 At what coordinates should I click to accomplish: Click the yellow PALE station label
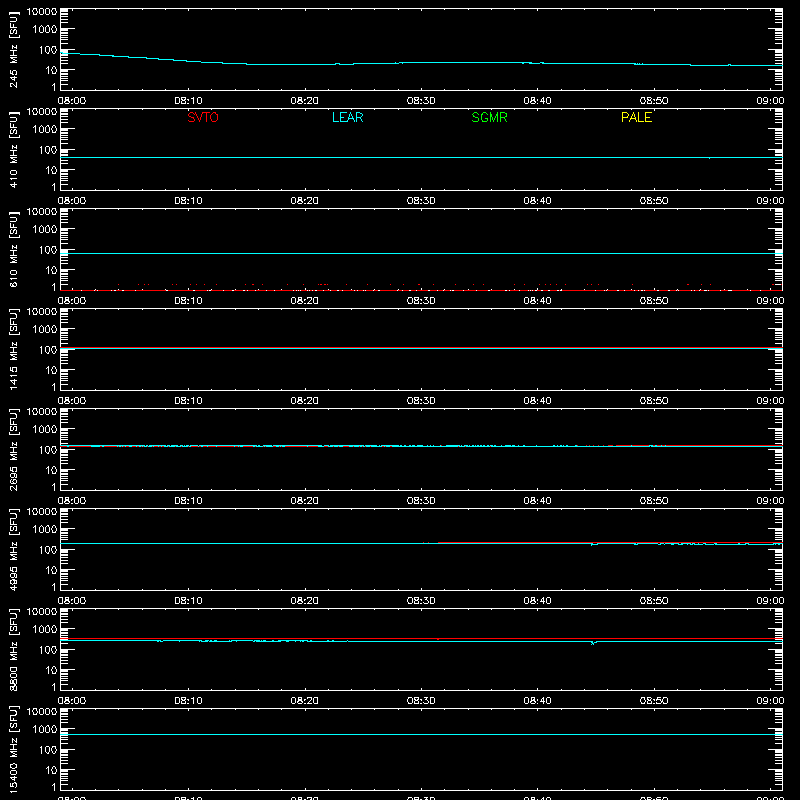point(636,117)
